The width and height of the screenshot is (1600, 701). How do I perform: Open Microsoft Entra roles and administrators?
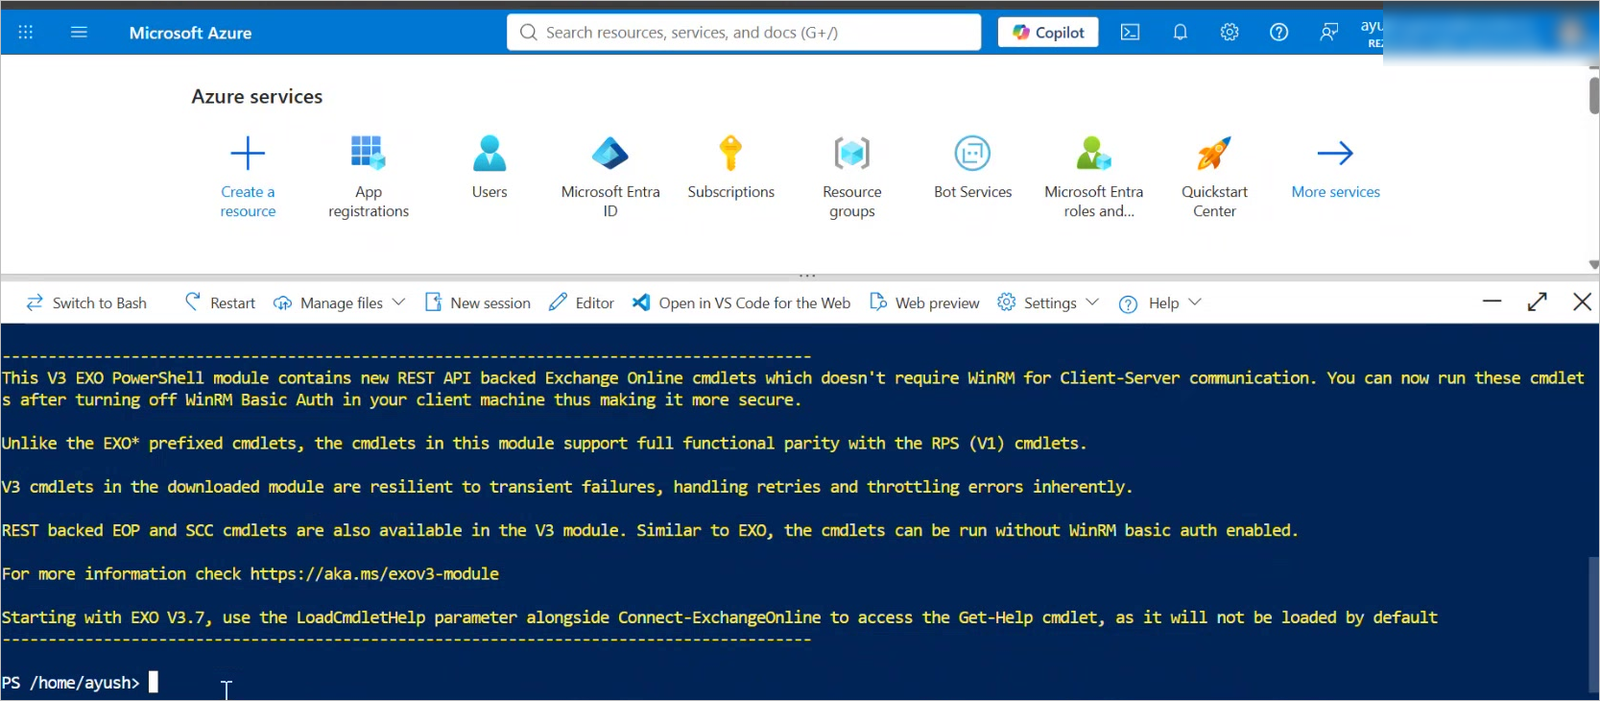(x=1094, y=176)
